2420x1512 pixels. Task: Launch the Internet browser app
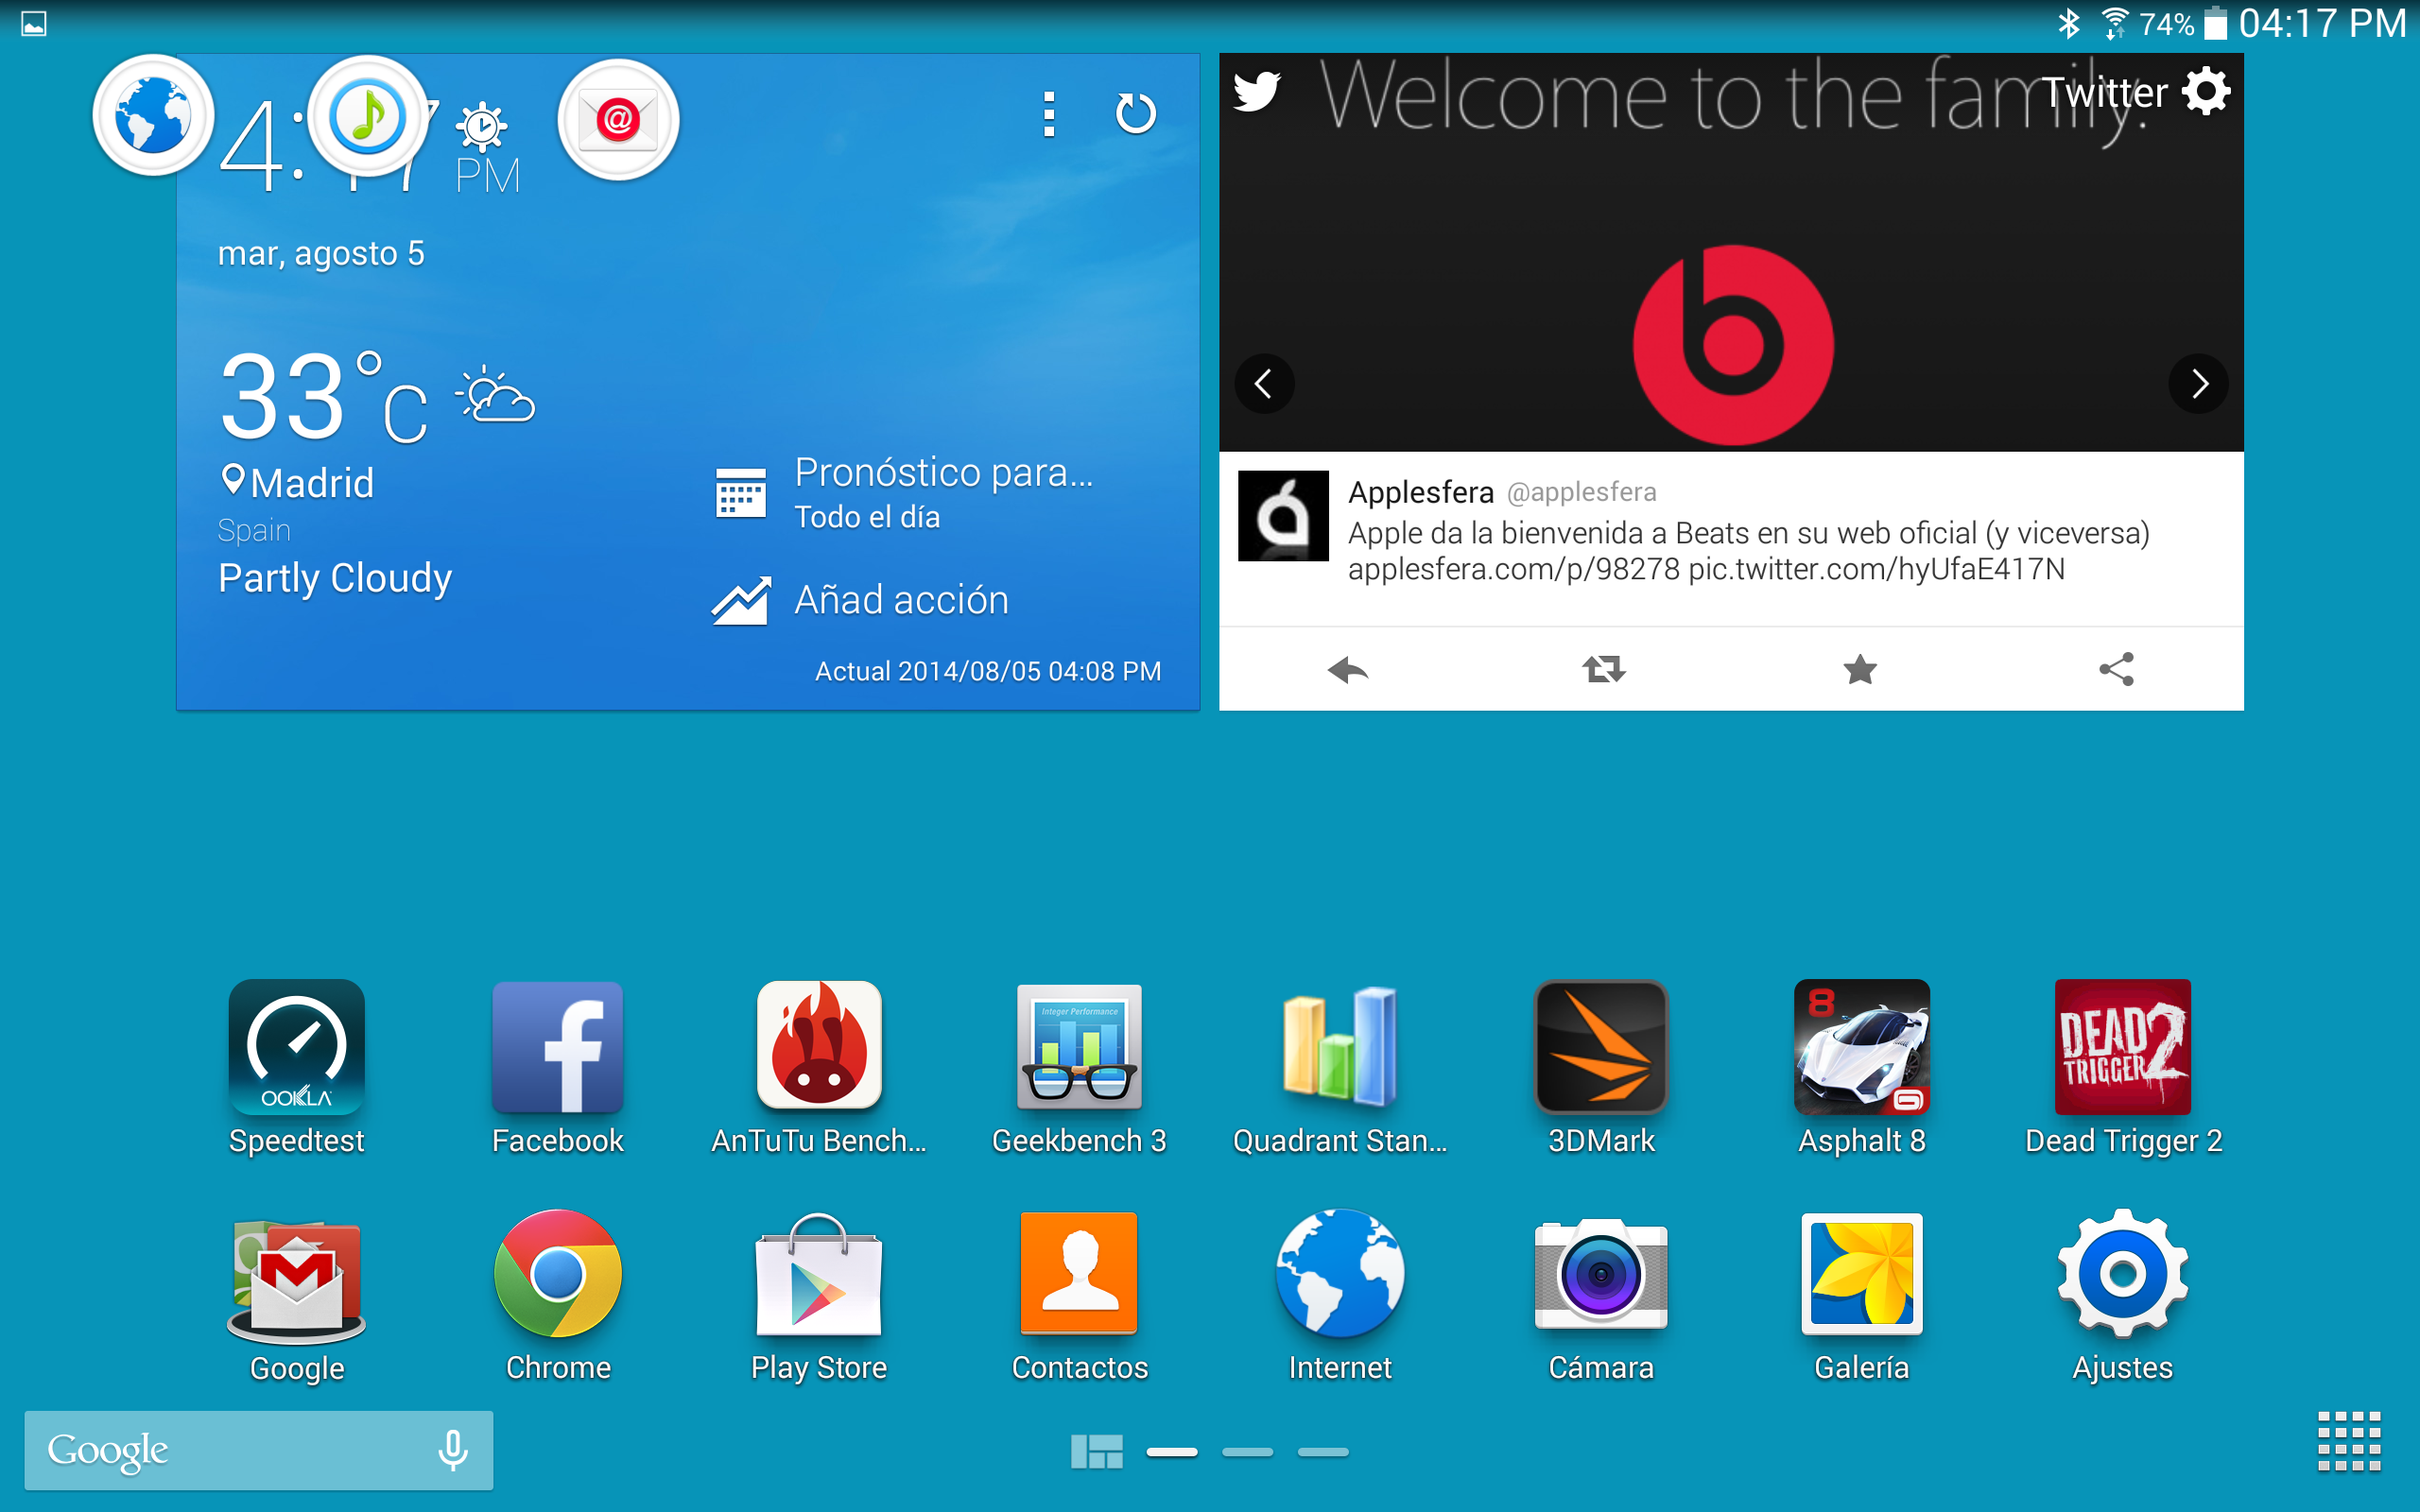[1340, 1274]
